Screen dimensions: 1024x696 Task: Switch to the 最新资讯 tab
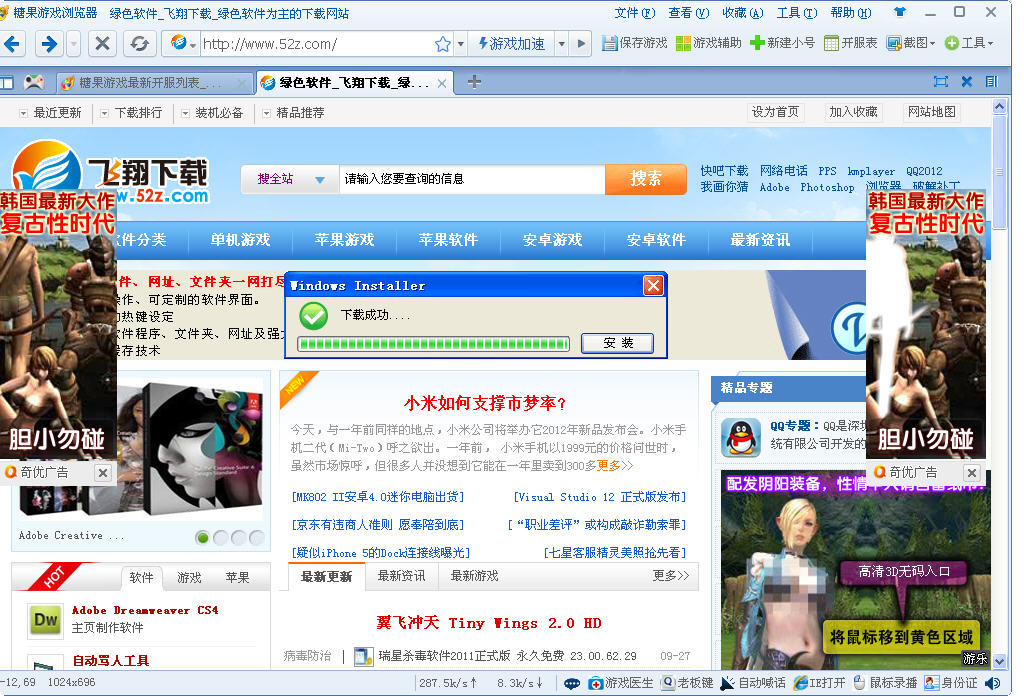pos(401,576)
